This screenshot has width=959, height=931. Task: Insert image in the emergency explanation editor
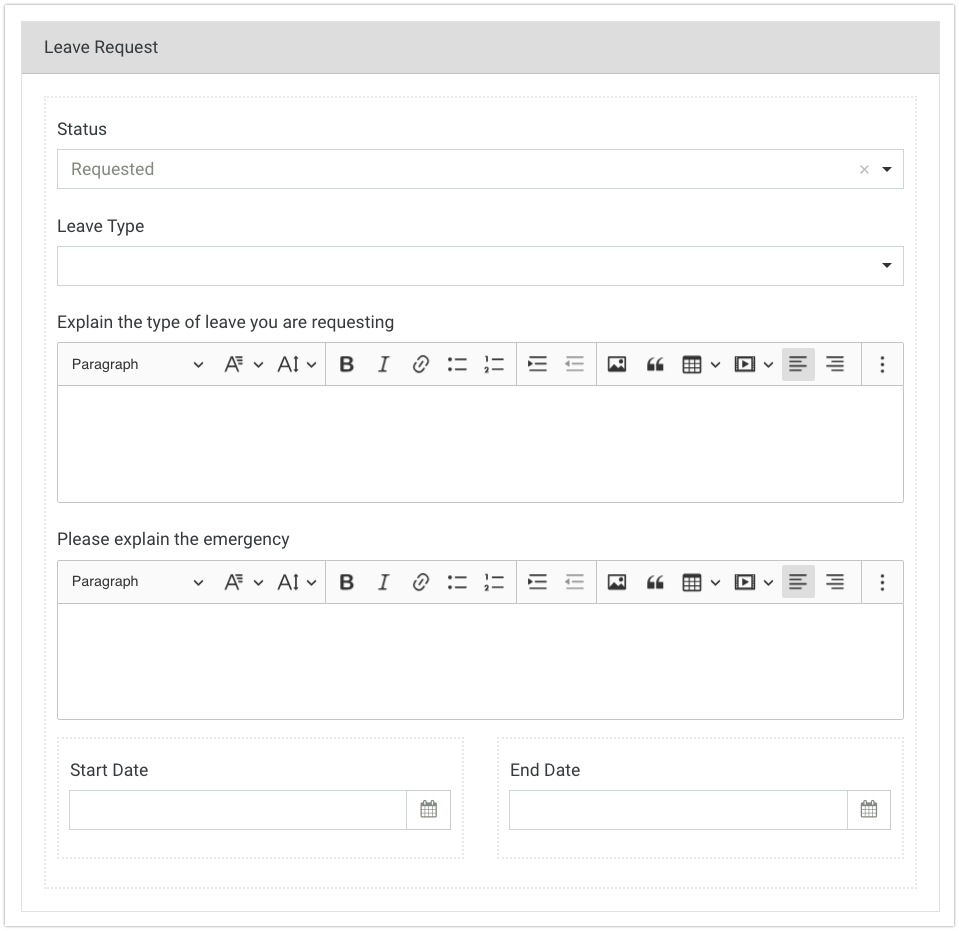pyautogui.click(x=617, y=582)
